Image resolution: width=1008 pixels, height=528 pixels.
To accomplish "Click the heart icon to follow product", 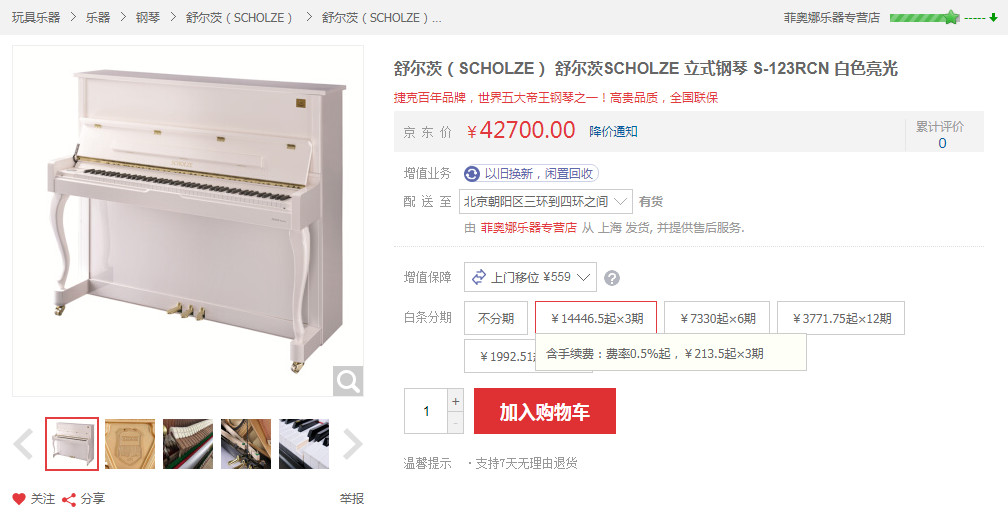I will [x=19, y=499].
